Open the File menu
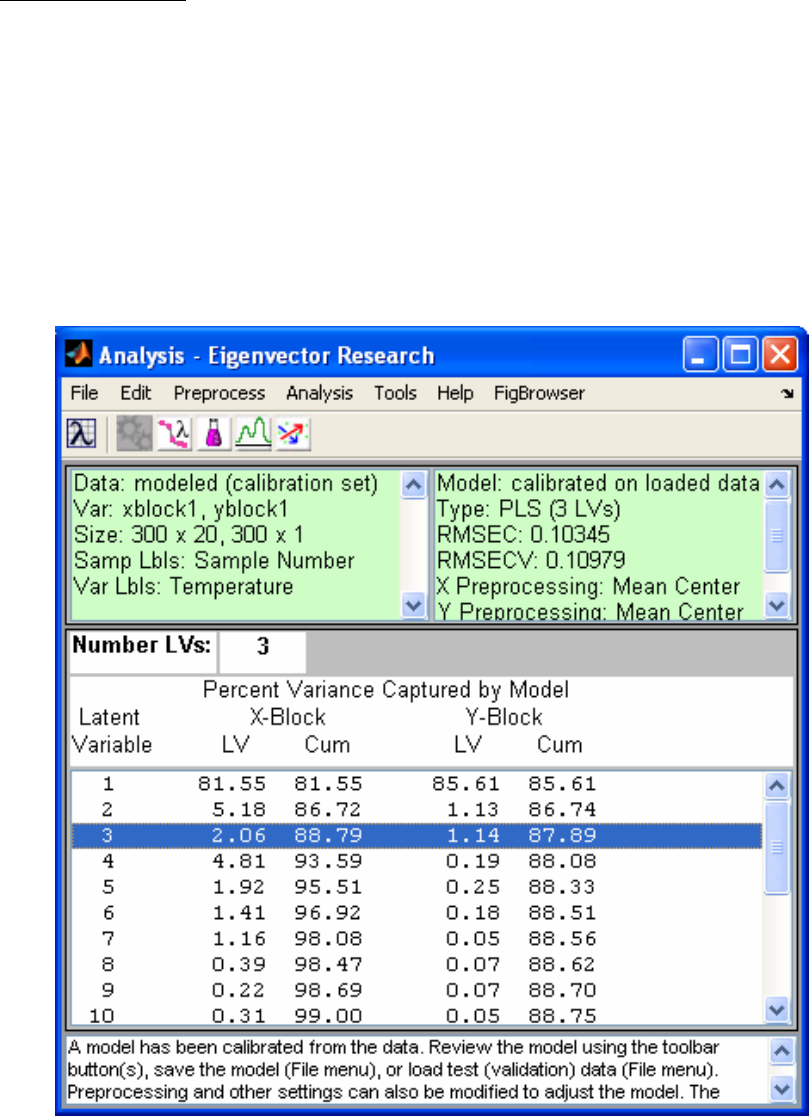 [x=84, y=393]
